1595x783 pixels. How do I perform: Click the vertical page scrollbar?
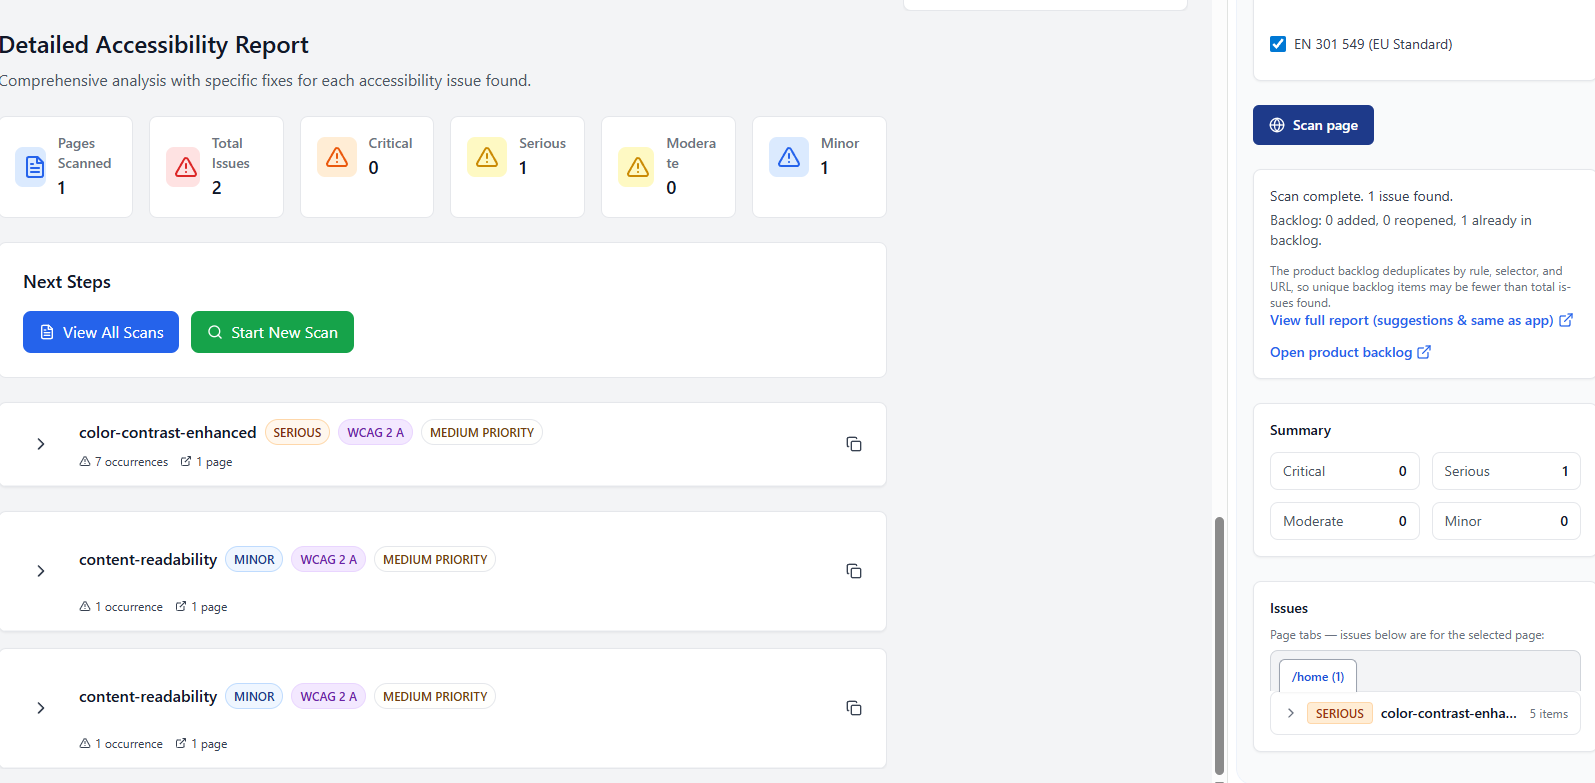1218,645
